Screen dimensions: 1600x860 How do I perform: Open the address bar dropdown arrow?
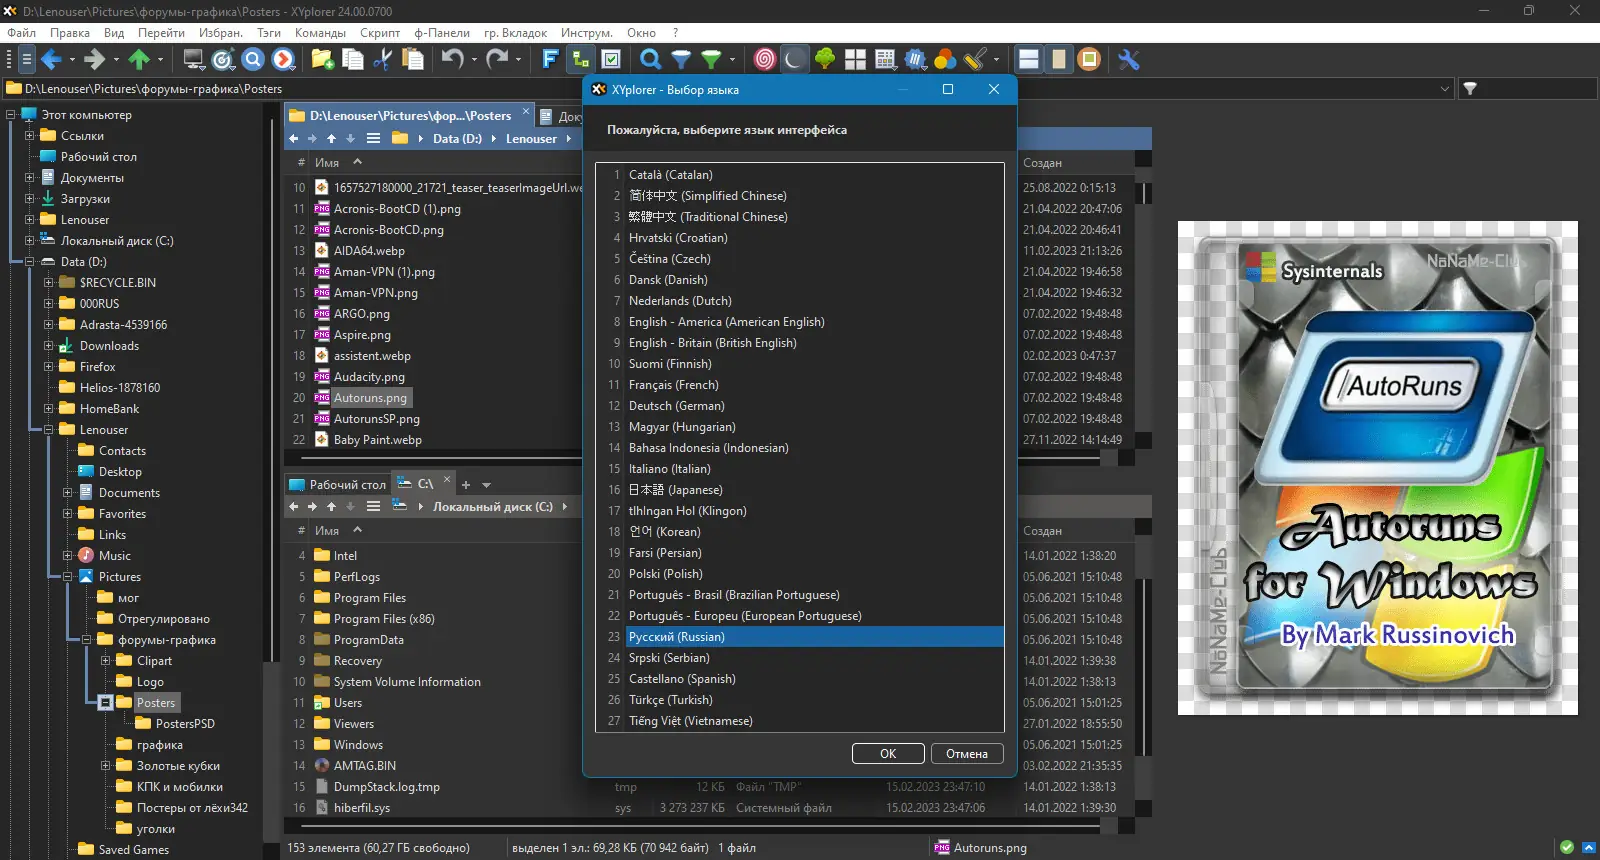coord(1444,89)
